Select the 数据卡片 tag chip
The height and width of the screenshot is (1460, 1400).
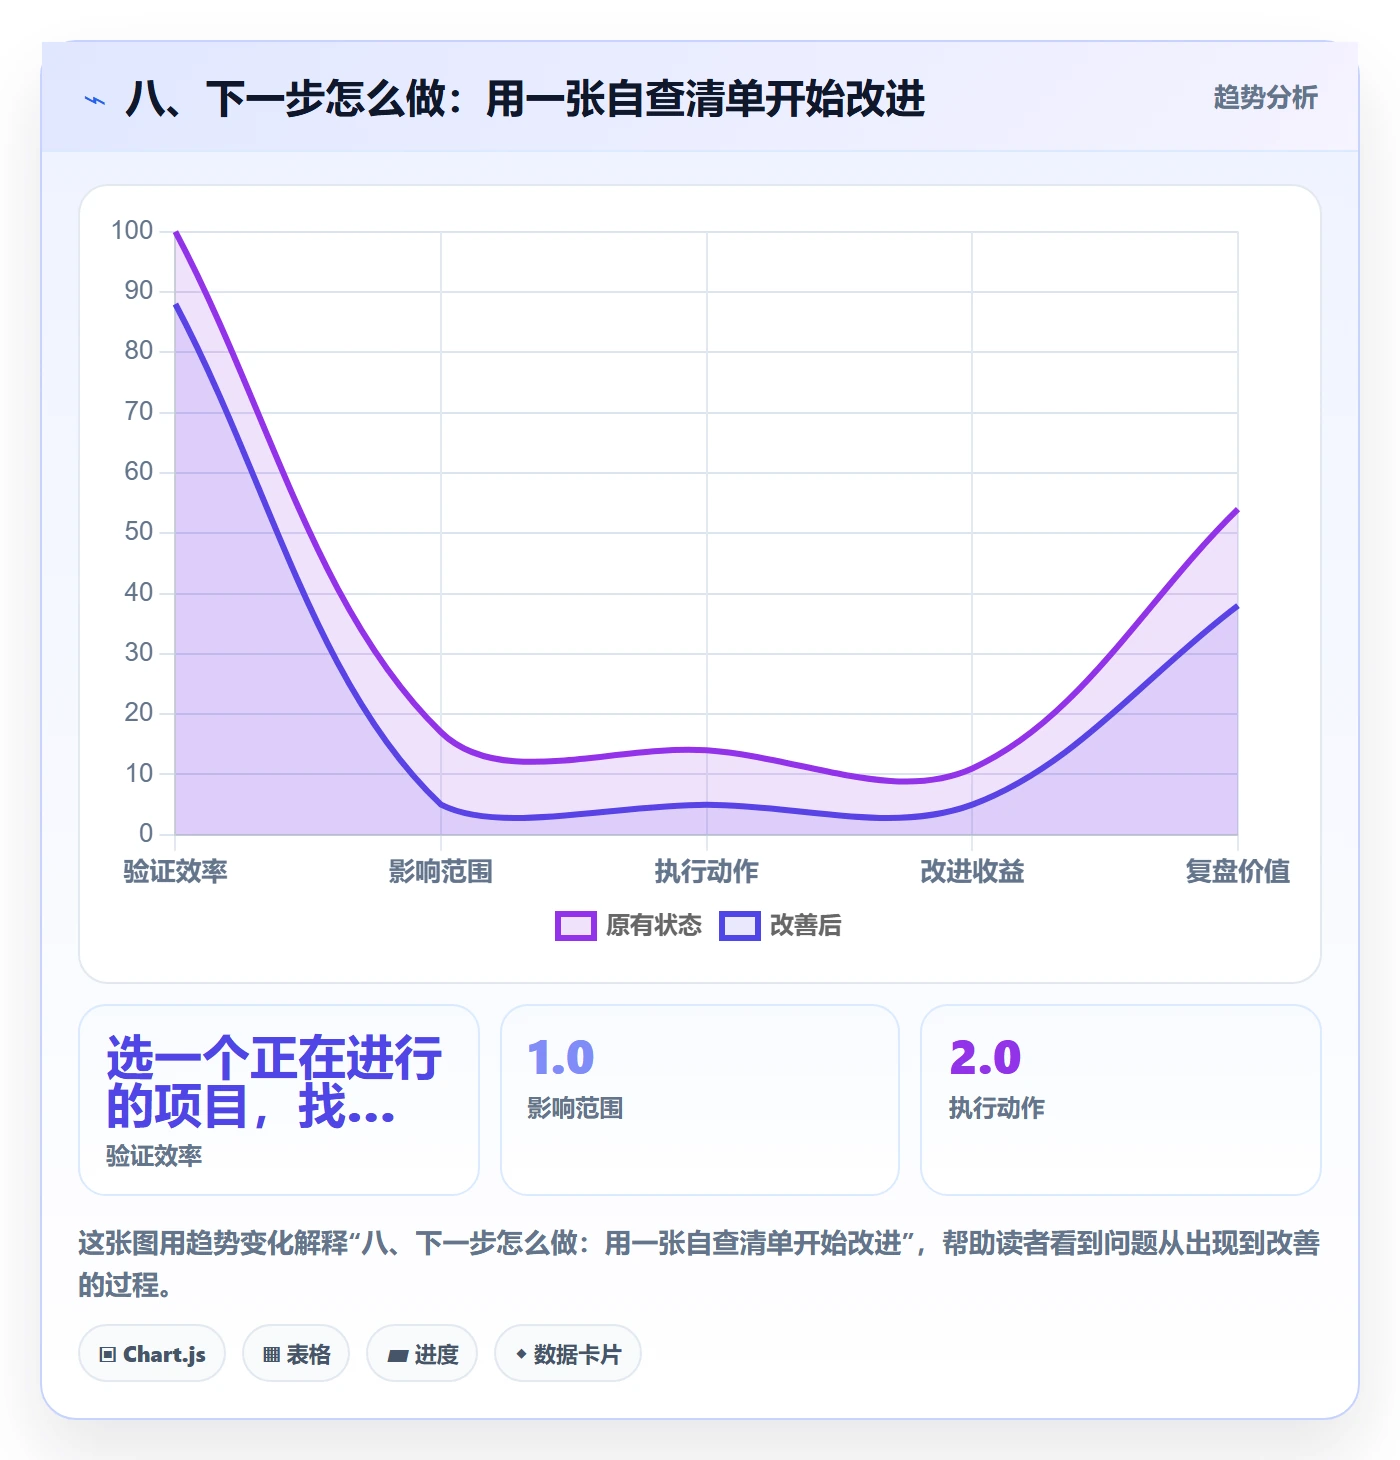point(568,1354)
